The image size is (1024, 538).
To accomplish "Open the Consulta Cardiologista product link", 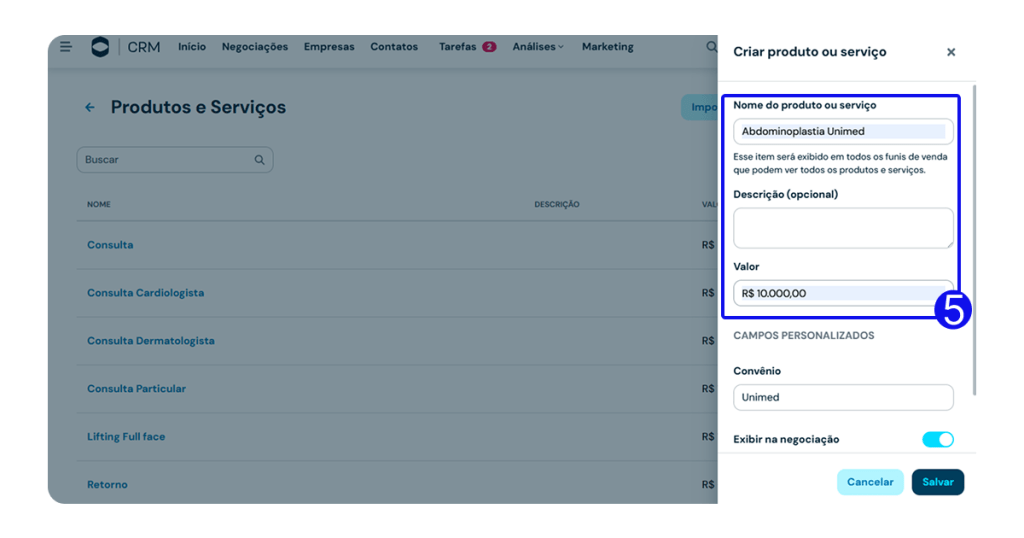I will point(145,293).
